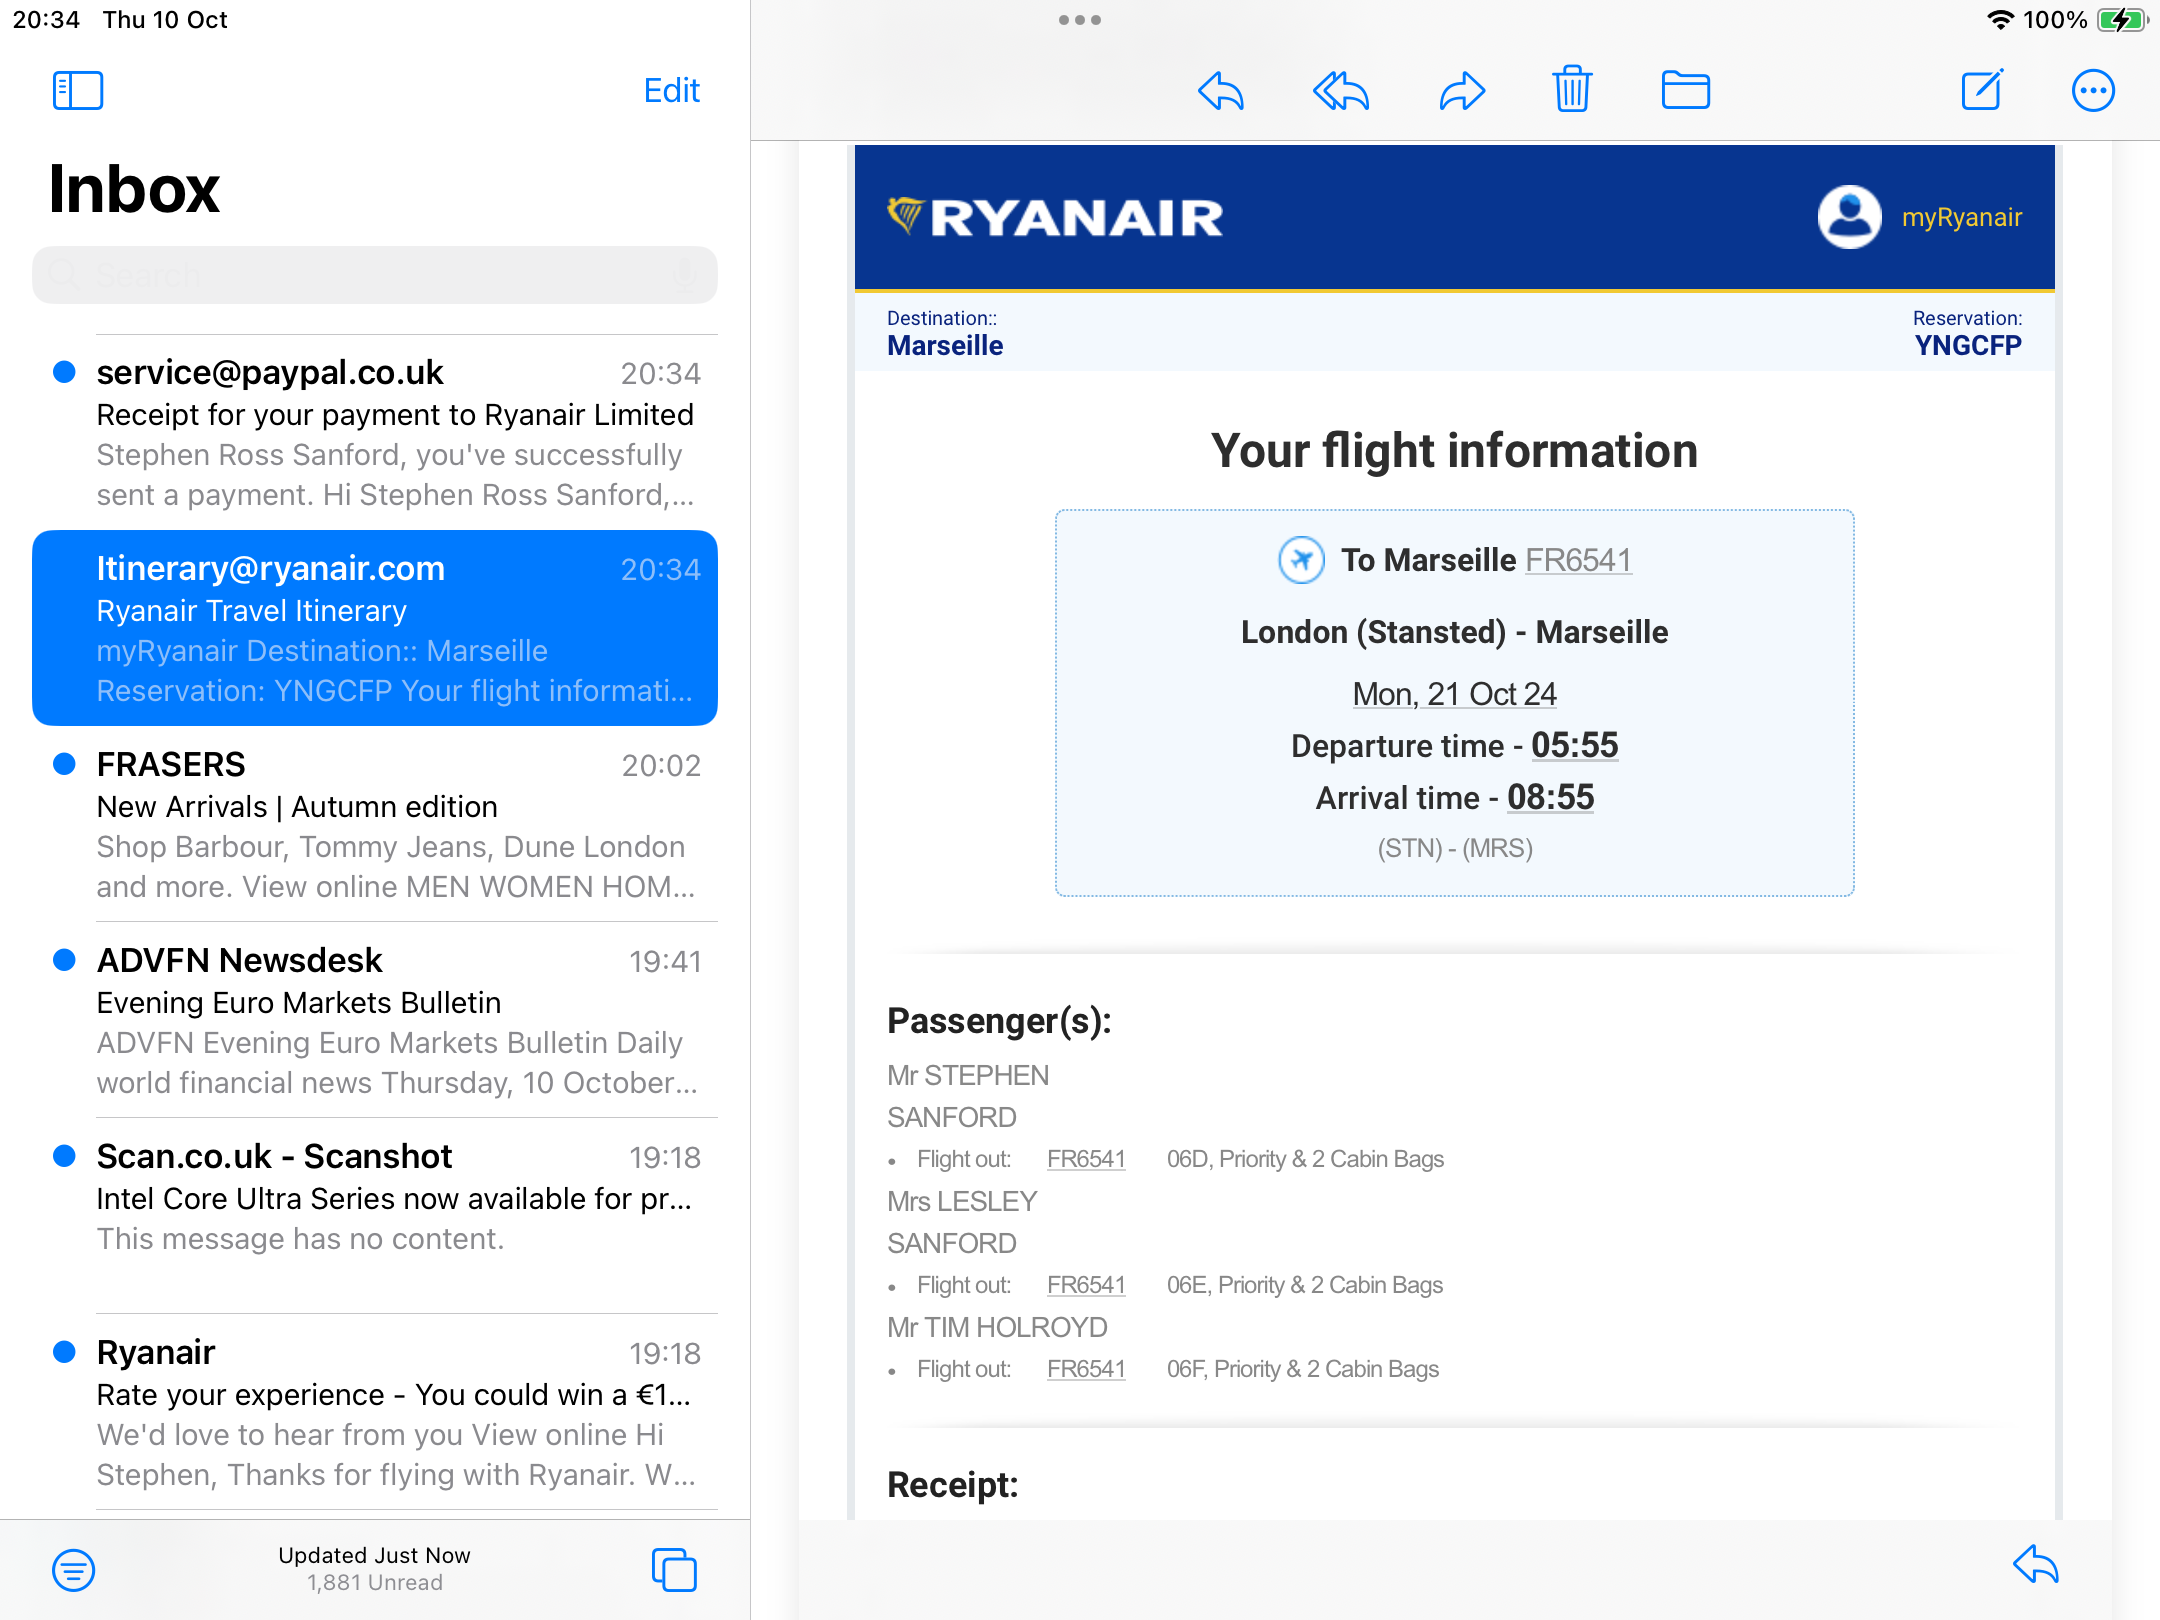This screenshot has width=2160, height=1620.
Task: Open the myRyanair profile avatar
Action: (1849, 217)
